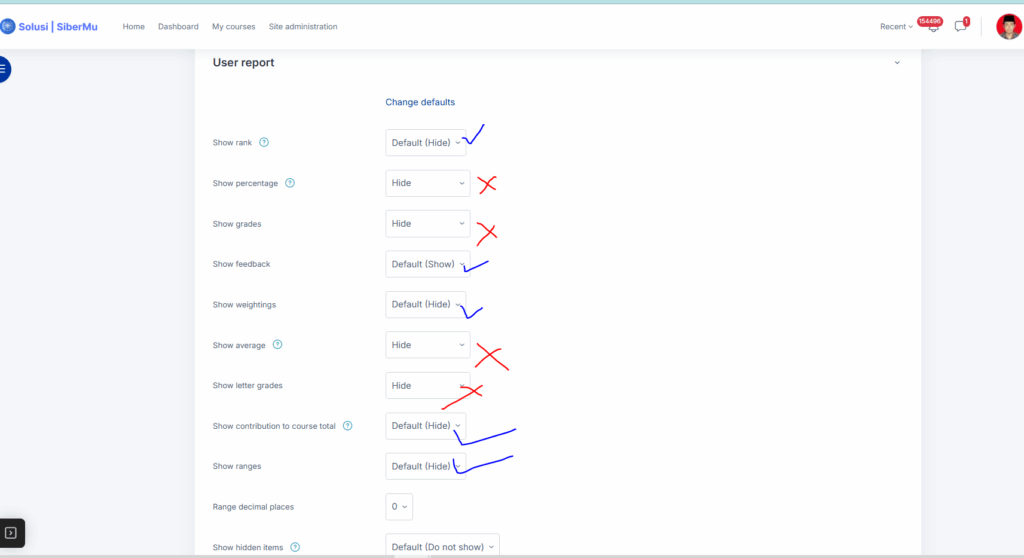Click the Show letter grades label

click(248, 386)
